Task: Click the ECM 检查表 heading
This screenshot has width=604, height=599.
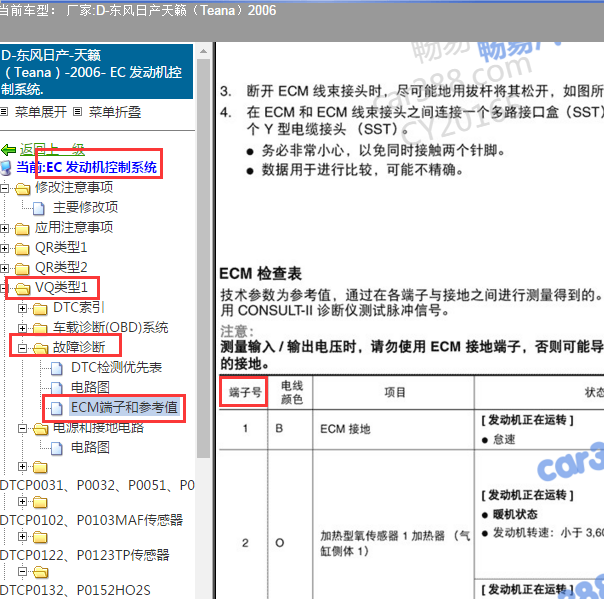Action: [260, 274]
